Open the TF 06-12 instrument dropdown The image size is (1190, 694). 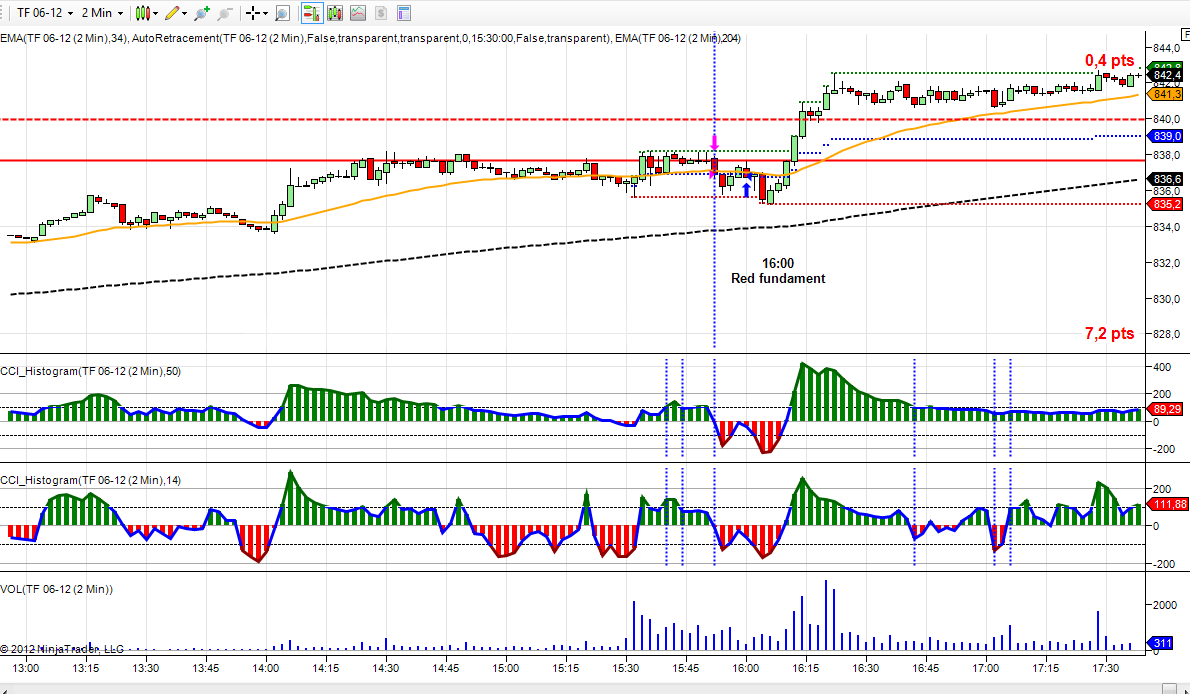coord(45,13)
